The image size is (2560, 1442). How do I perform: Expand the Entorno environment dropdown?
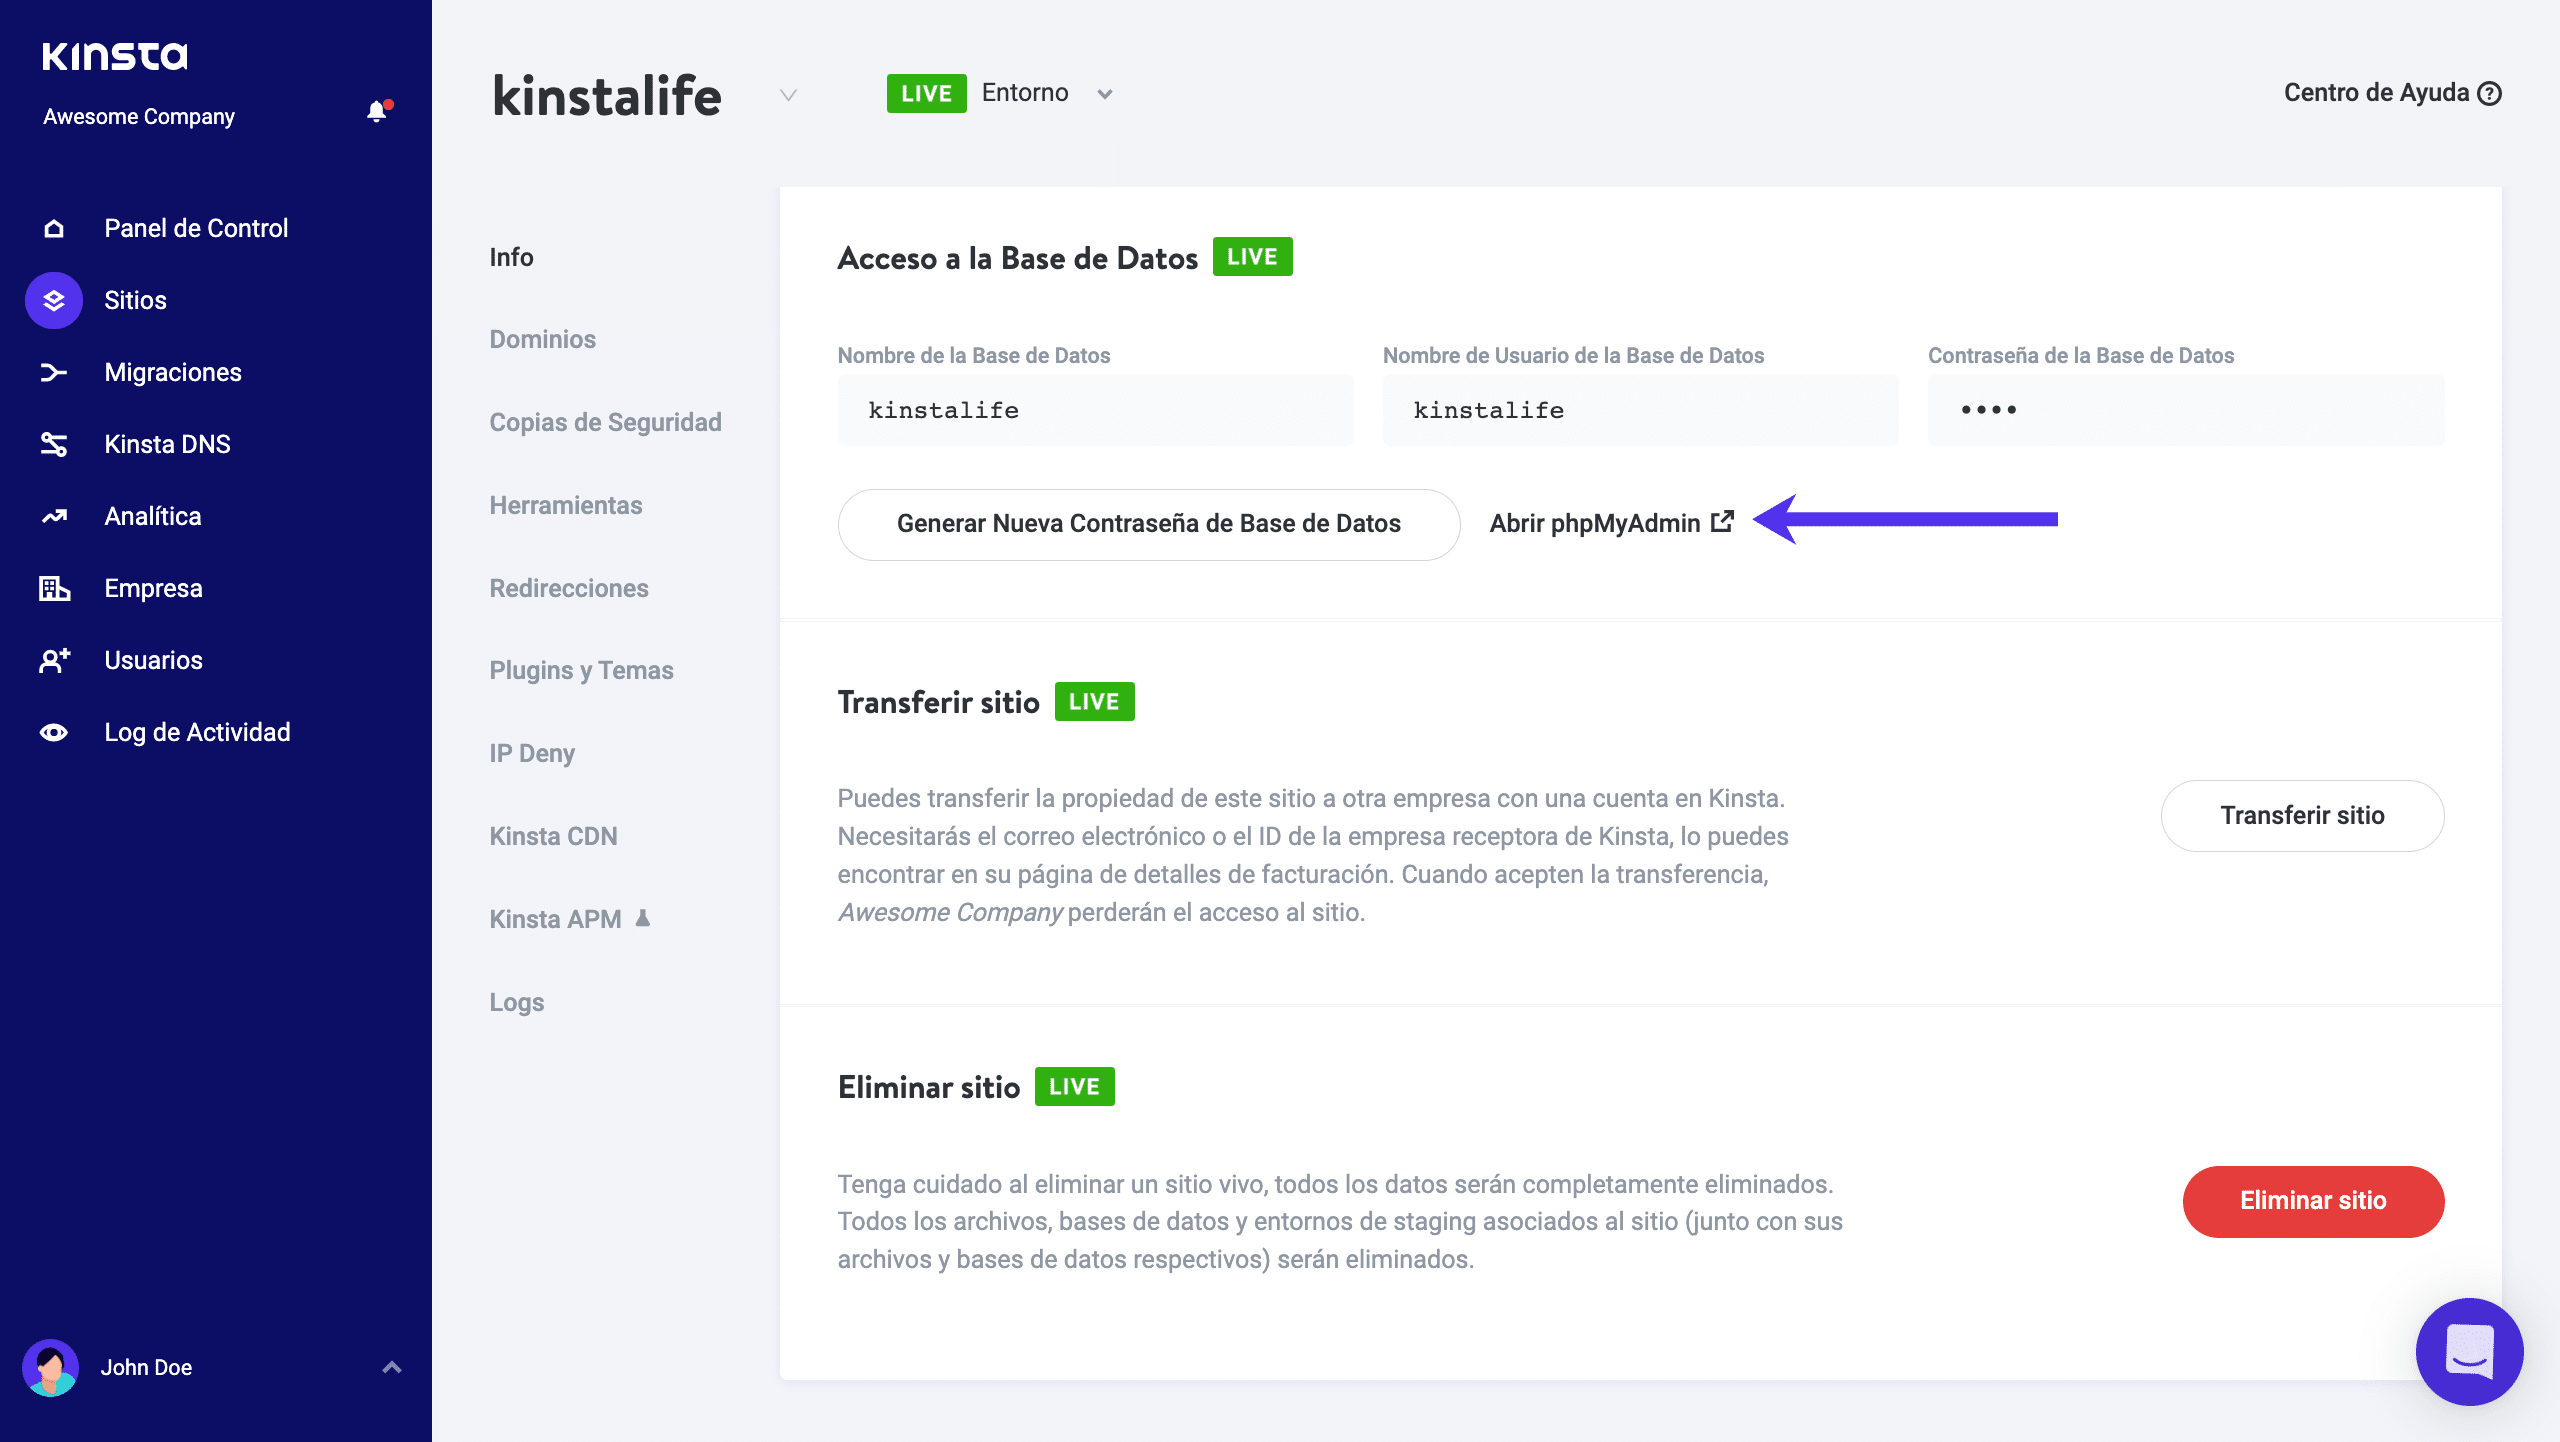click(x=1104, y=94)
